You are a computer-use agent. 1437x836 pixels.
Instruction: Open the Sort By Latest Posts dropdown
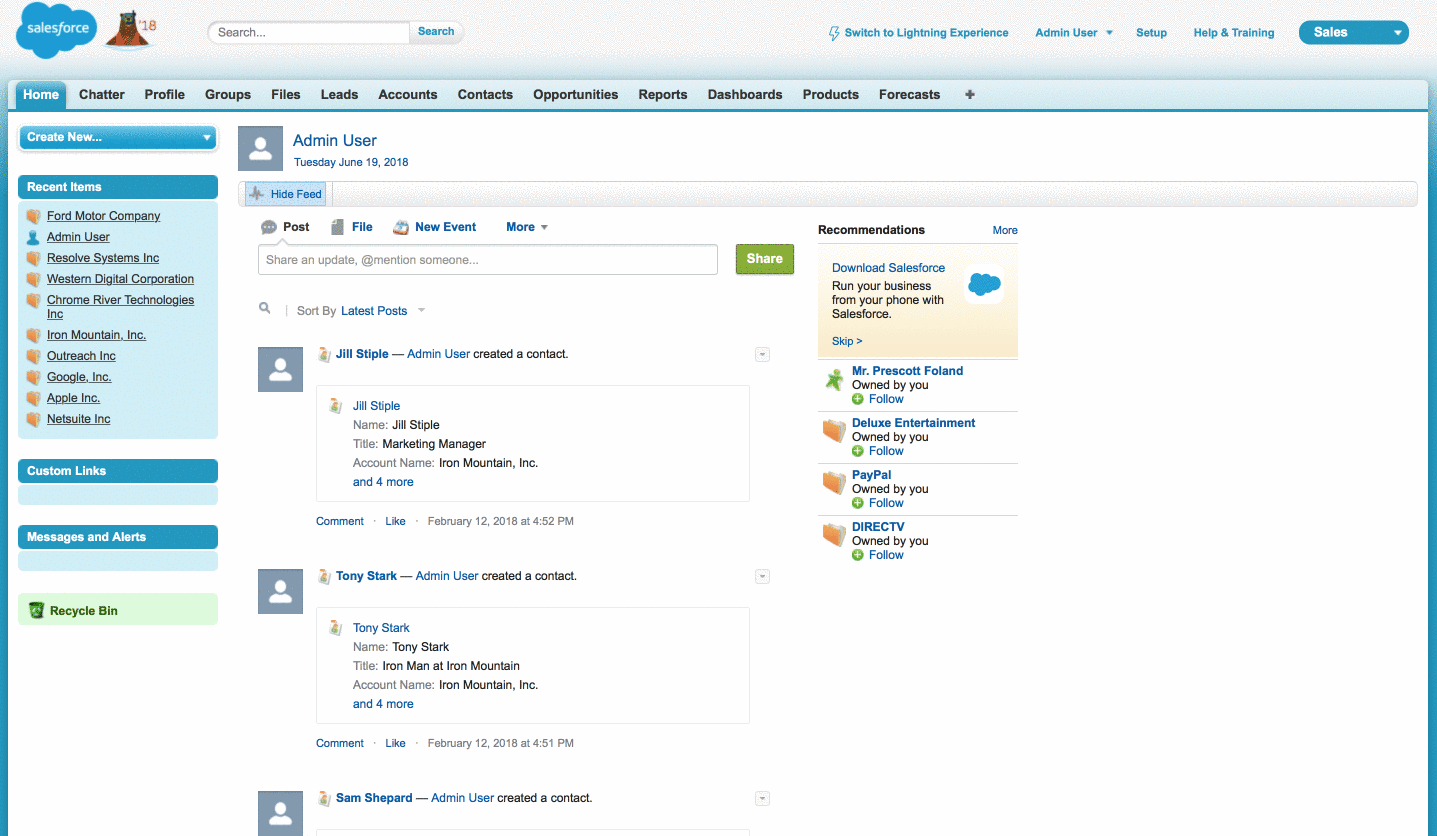[383, 311]
